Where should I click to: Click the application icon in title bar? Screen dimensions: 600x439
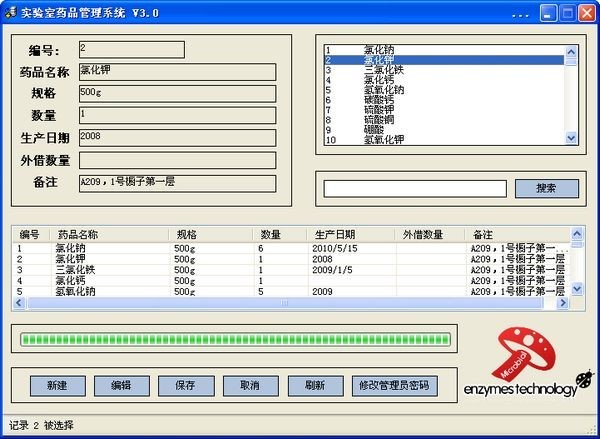[x=10, y=13]
